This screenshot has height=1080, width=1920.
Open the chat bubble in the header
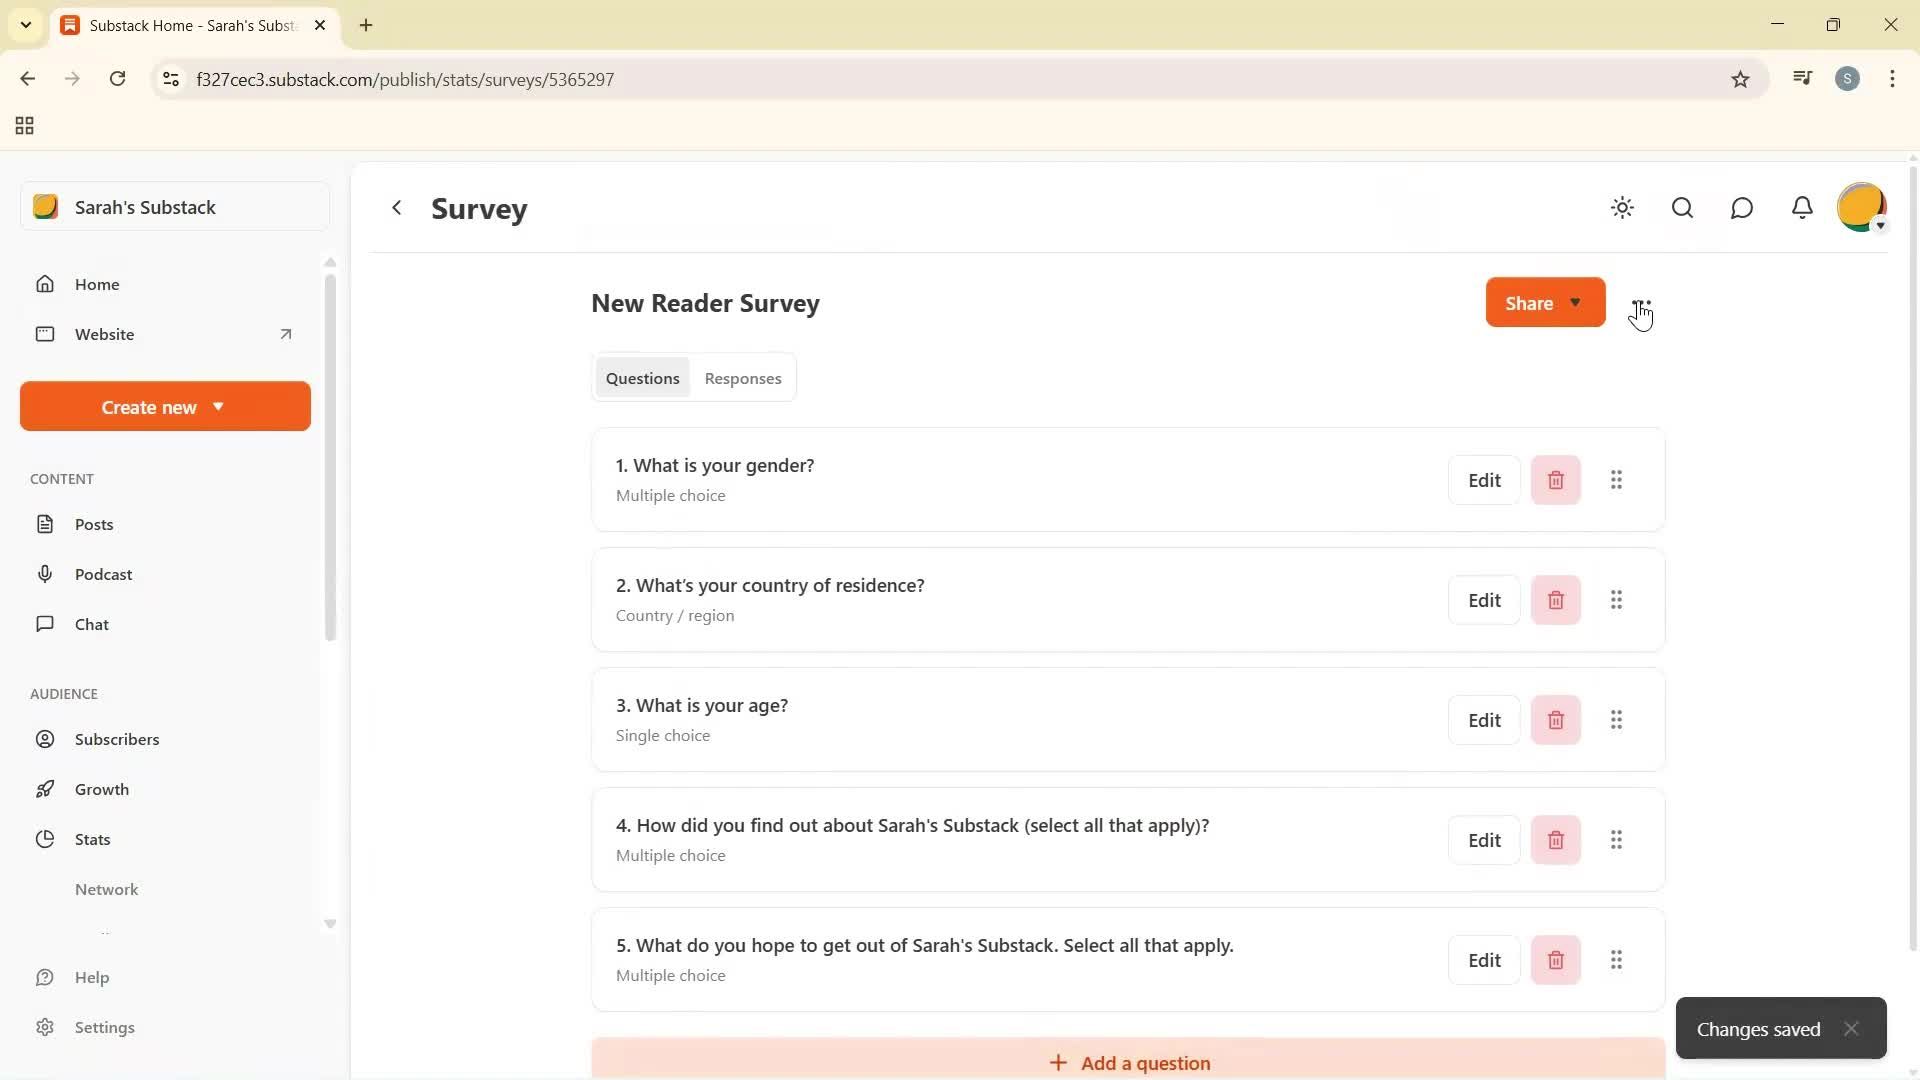1742,208
